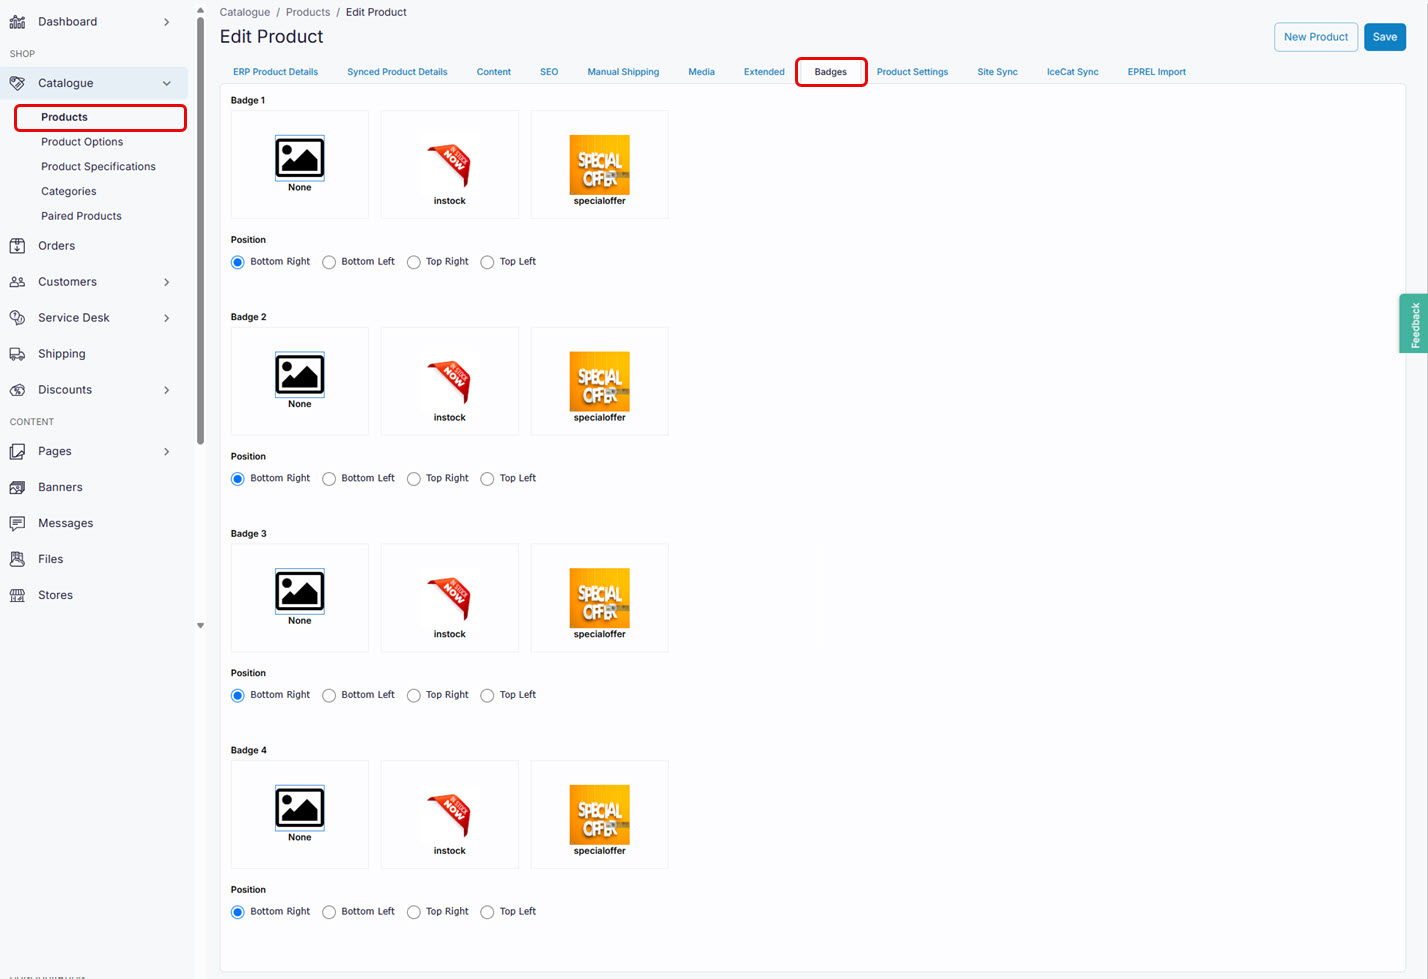Open Customers using its sidebar icon
The height and width of the screenshot is (979, 1428).
point(17,281)
